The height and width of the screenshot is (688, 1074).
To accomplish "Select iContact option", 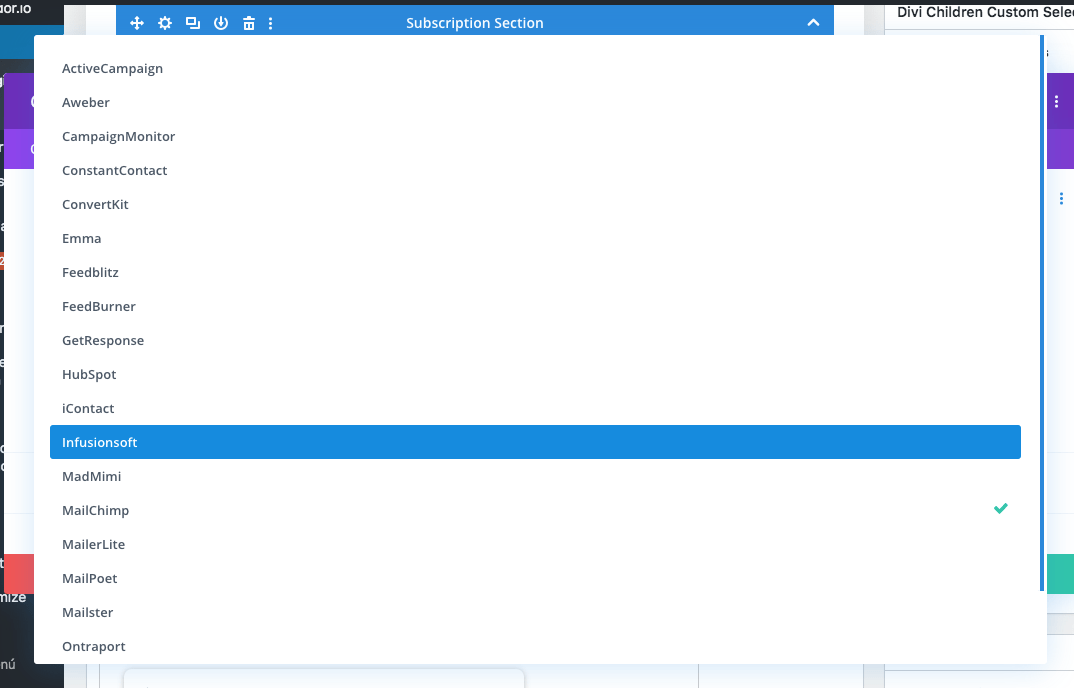I will click(535, 408).
